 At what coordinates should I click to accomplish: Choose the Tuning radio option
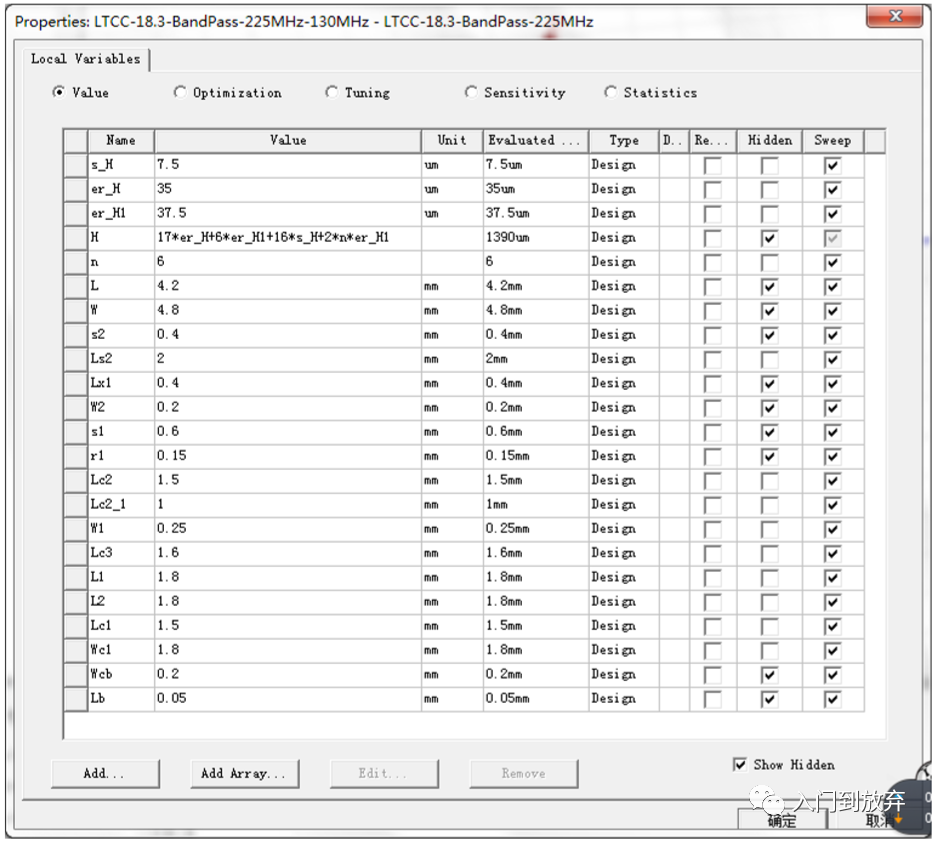(332, 92)
